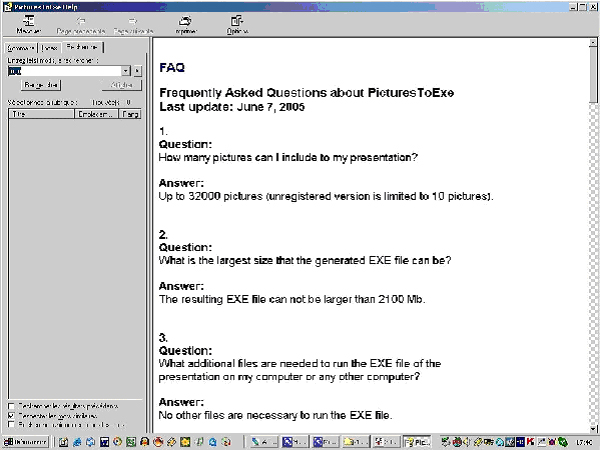600x450 pixels.
Task: Click the Imprimer printer icon
Action: [x=186, y=24]
